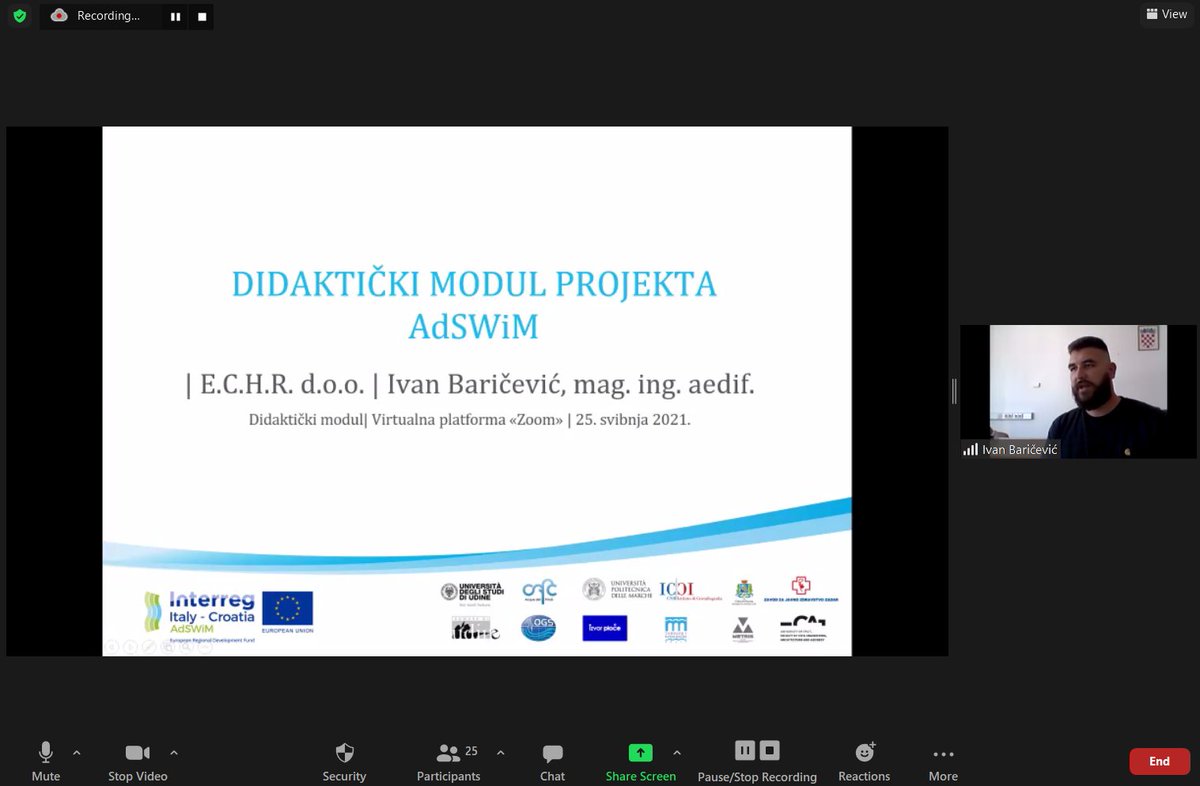Open the Reactions smiley menu
Screen dimensions: 1200x786
coord(865,762)
